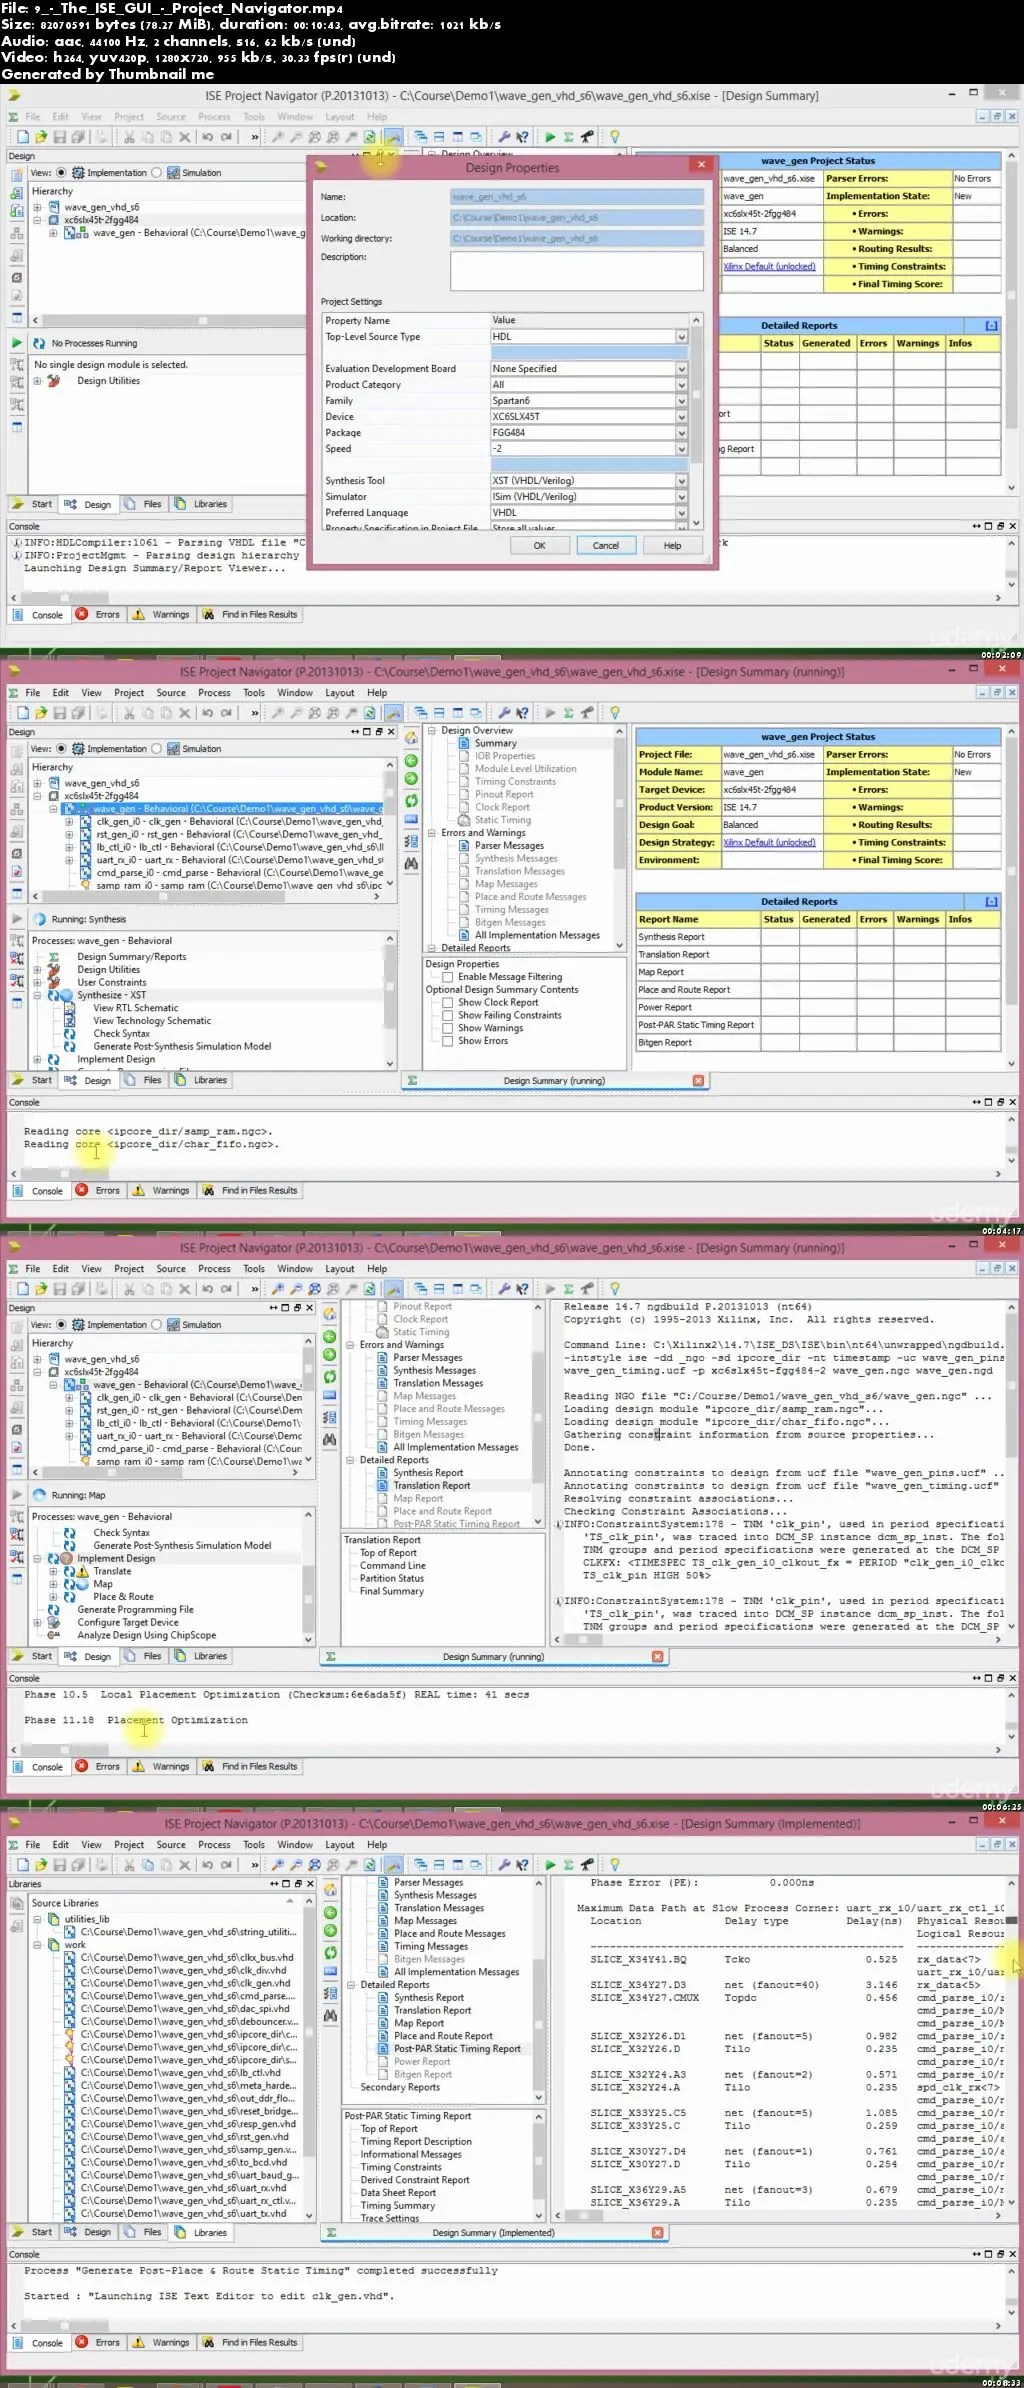Viewport: 1024px width, 2388px height.
Task: Select View RTL Schematic process
Action: pyautogui.click(x=136, y=1008)
